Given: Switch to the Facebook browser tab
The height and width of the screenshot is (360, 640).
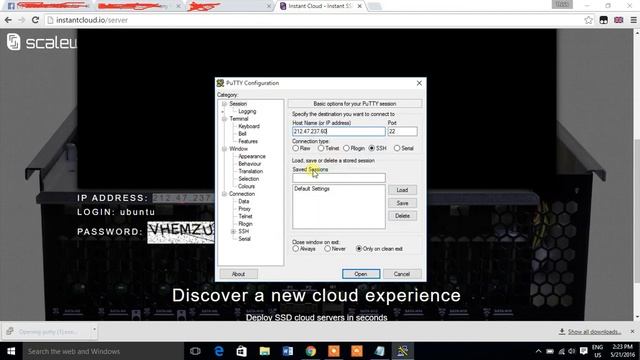Looking at the screenshot, I should (49, 6).
